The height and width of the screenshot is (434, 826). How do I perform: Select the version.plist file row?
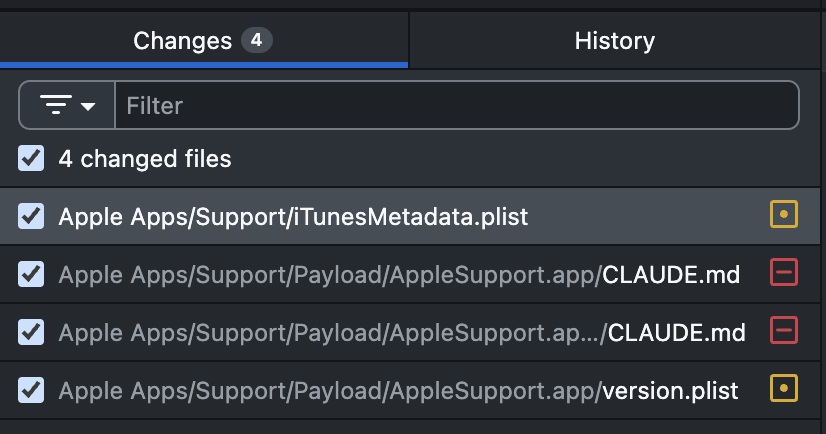pyautogui.click(x=410, y=390)
